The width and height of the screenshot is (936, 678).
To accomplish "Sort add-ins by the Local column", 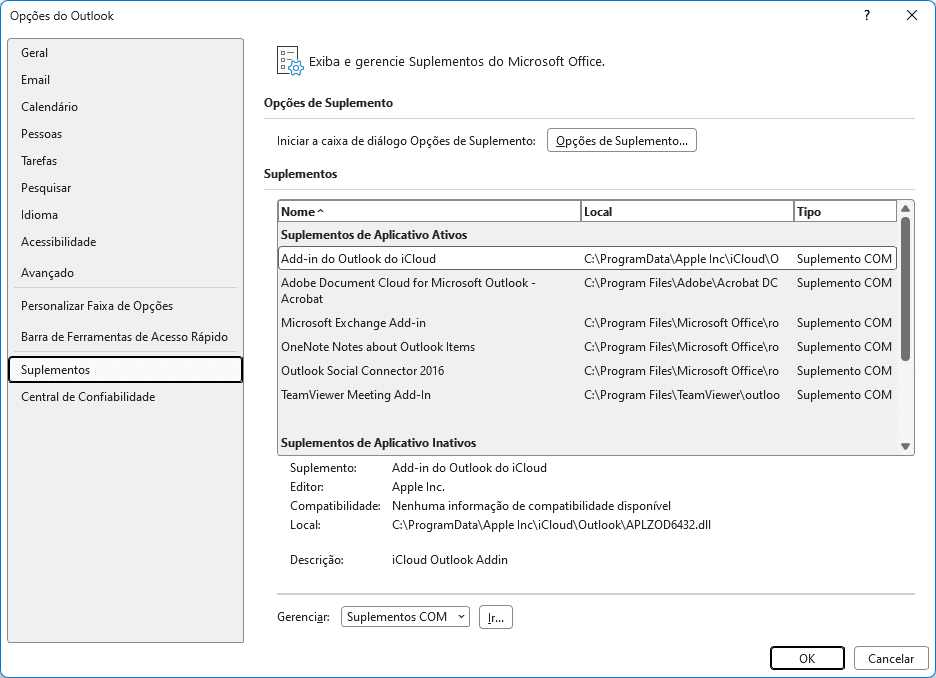I will click(x=687, y=211).
